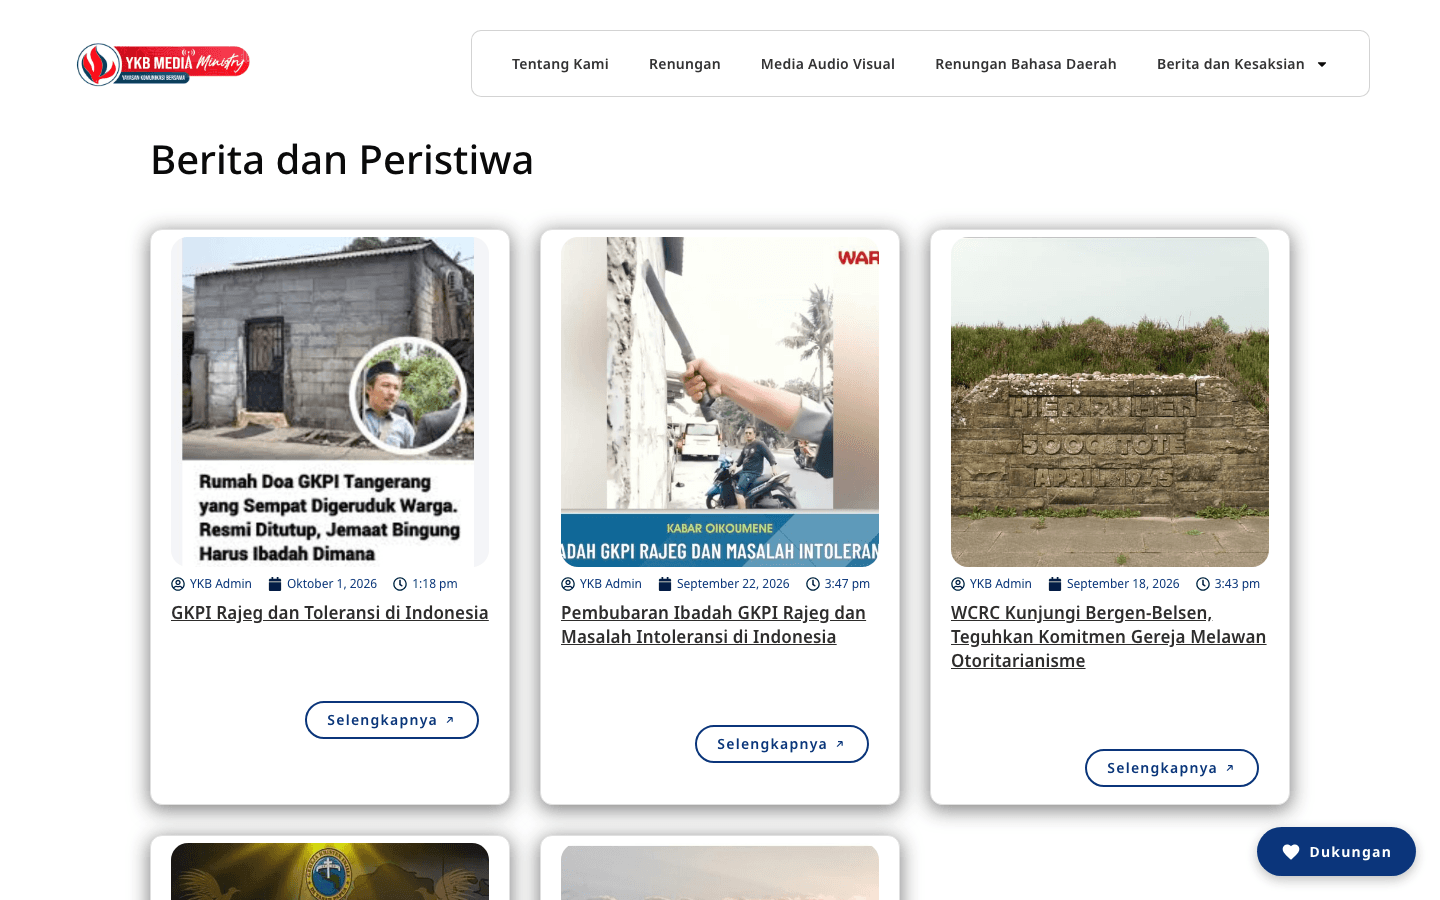The image size is (1440, 900).
Task: Open WCRC Kunjungi Bergen-Belsen article link
Action: tap(1108, 637)
